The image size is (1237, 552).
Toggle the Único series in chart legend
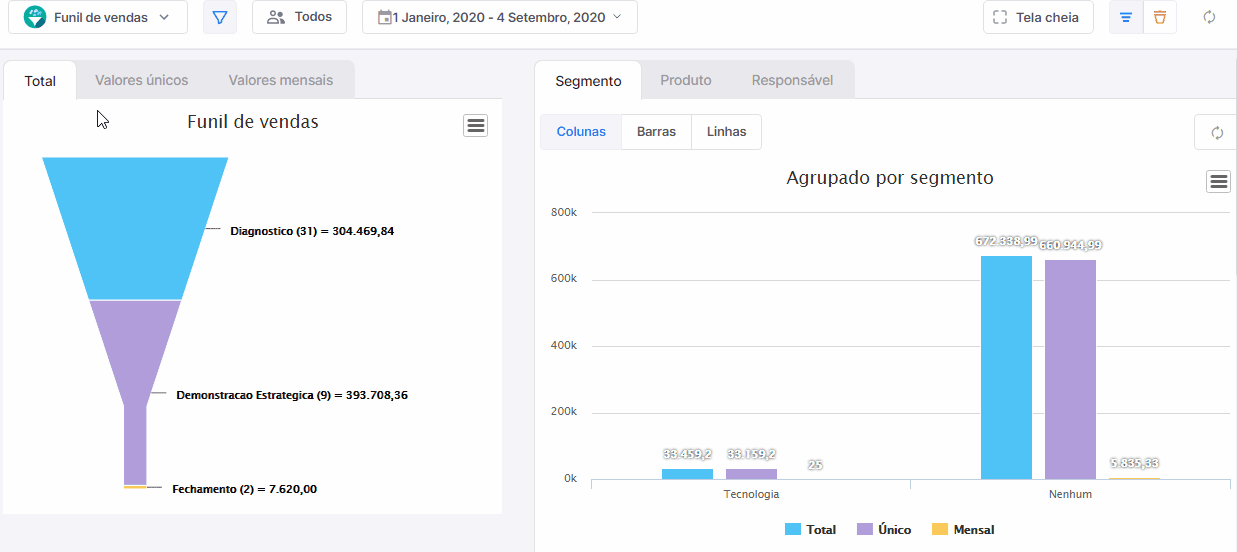coord(884,529)
